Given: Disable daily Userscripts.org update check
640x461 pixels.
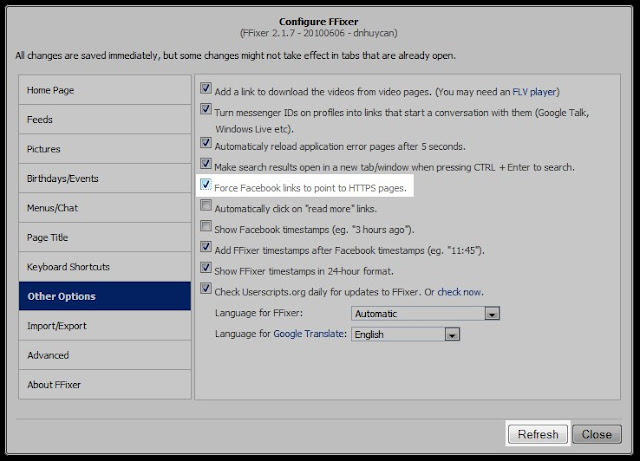Looking at the screenshot, I should (206, 288).
